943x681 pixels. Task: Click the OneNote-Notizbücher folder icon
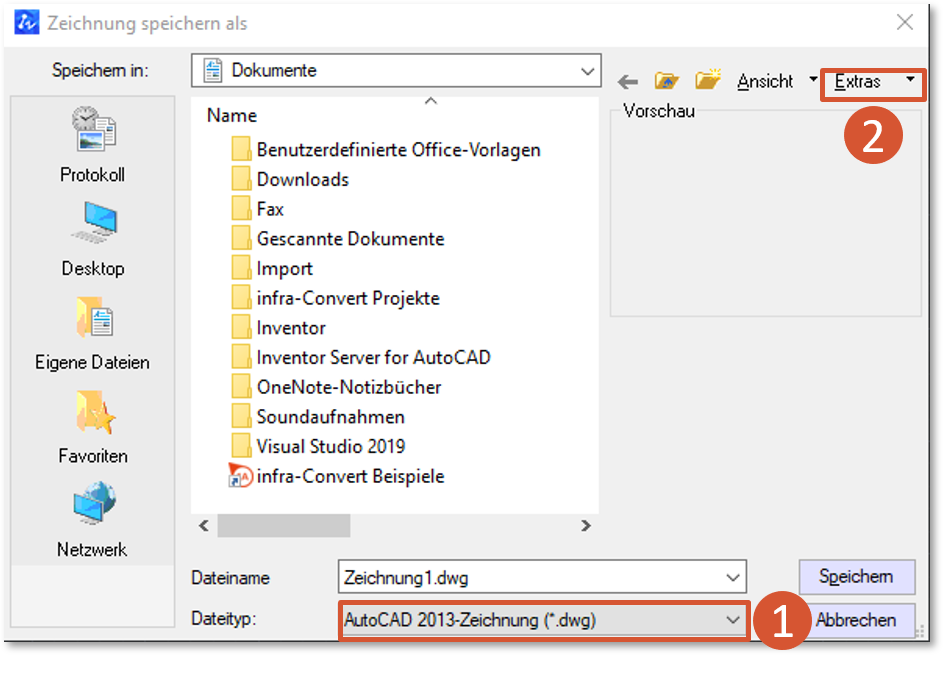(241, 387)
